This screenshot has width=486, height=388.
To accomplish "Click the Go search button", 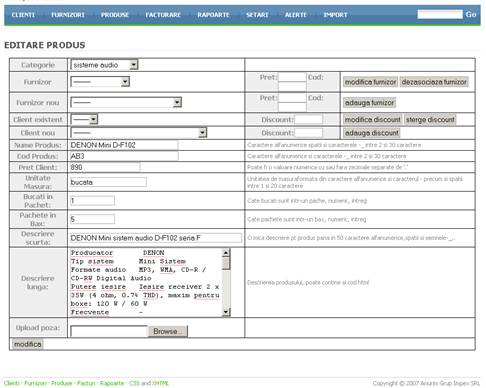I will [x=471, y=14].
